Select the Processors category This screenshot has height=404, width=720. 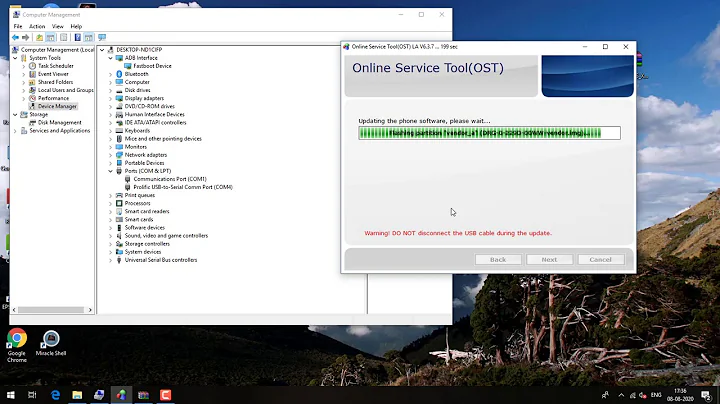137,203
